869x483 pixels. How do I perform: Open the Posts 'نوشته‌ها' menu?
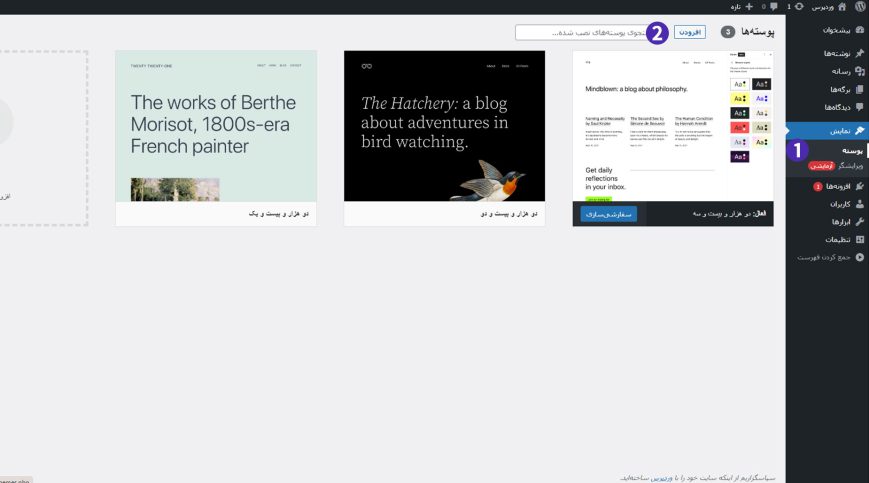830,53
